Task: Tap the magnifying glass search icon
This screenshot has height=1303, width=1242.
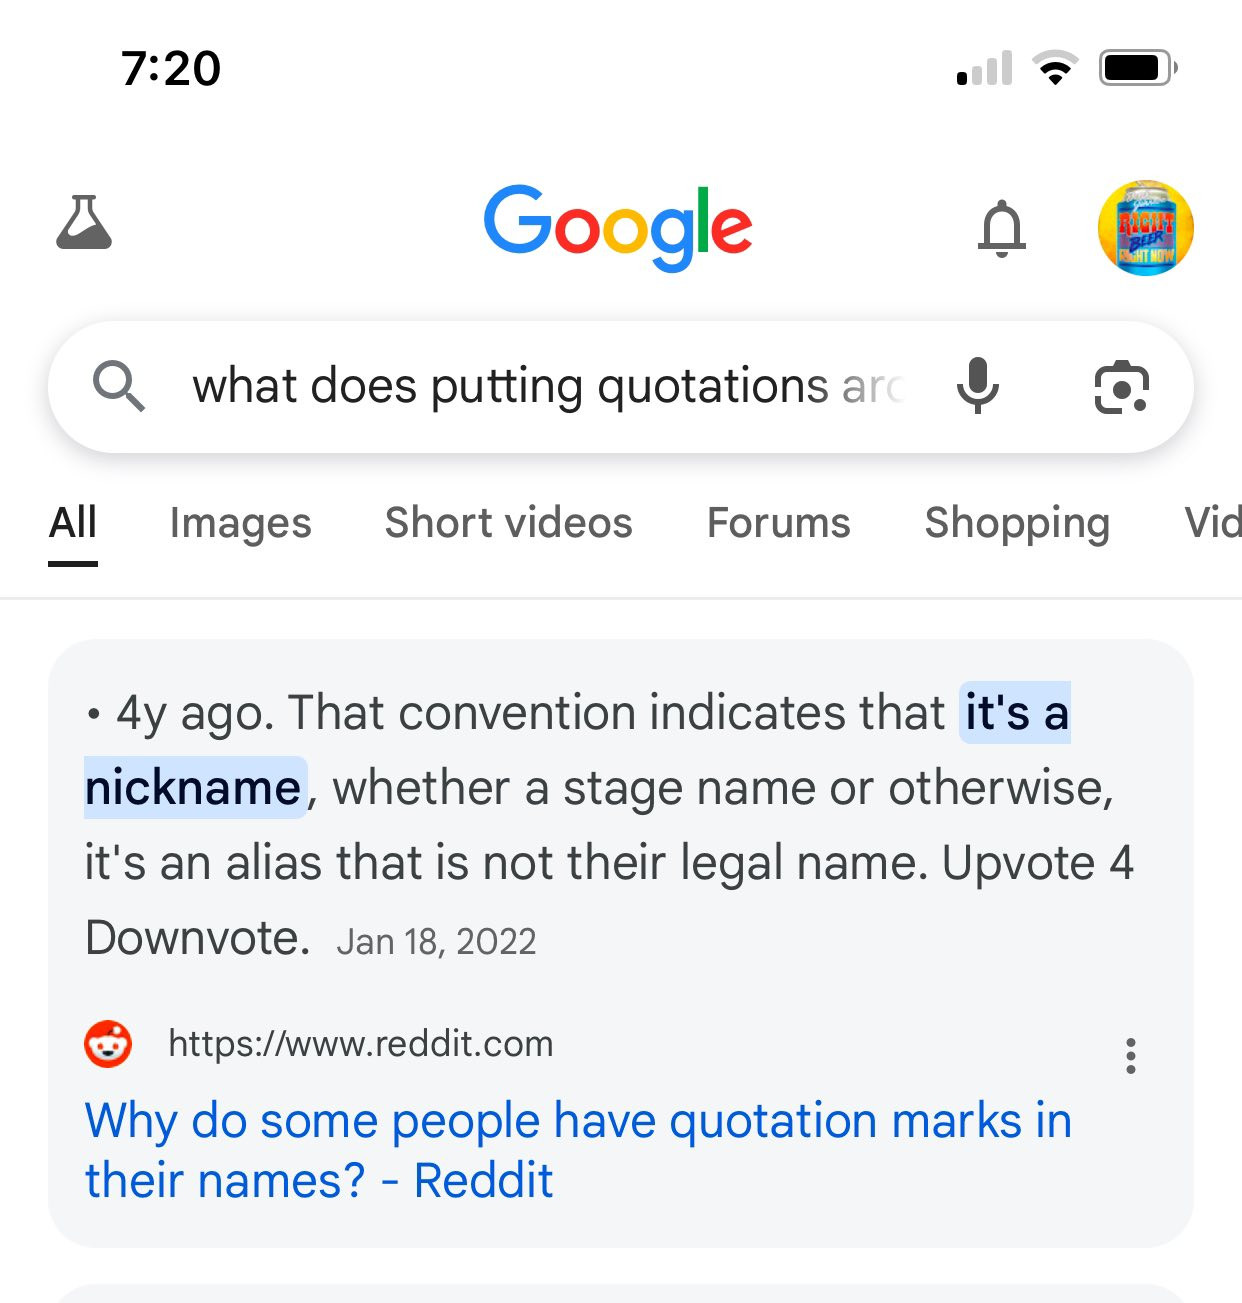Action: (119, 386)
